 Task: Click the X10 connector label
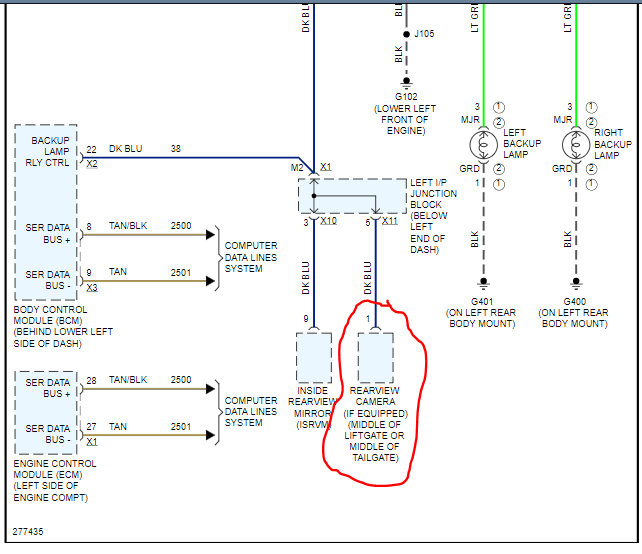click(328, 221)
